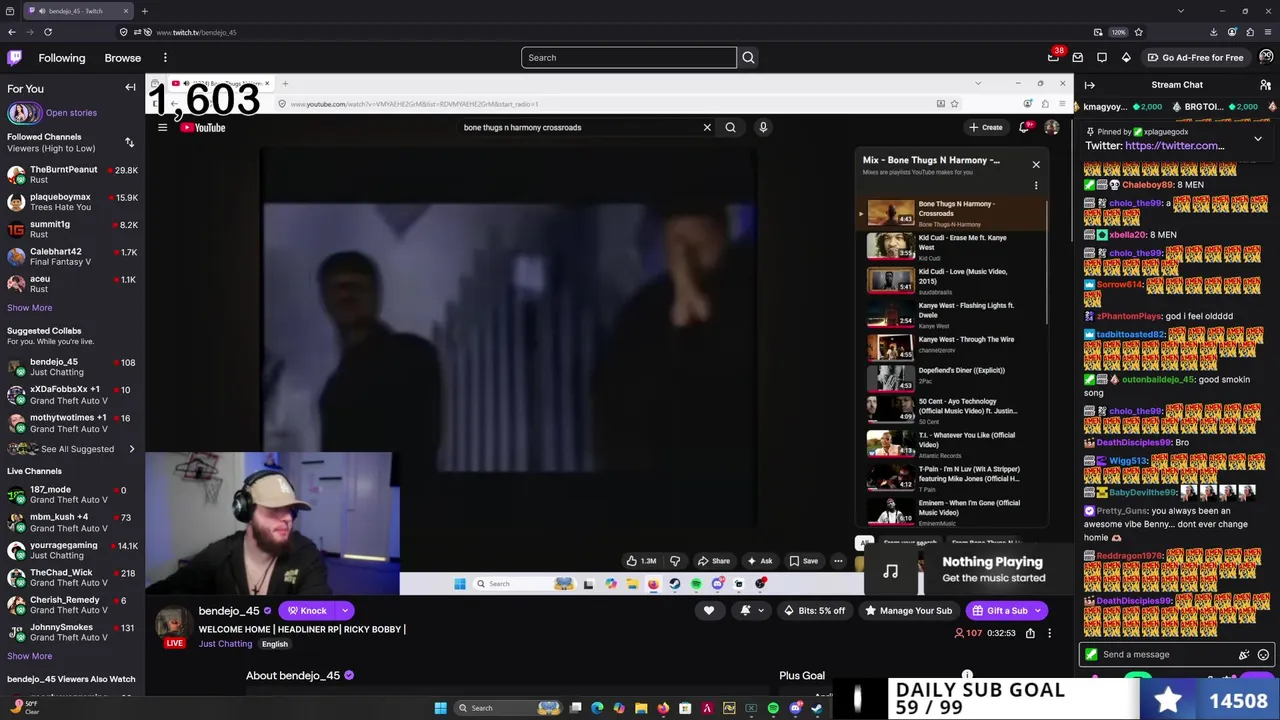Screen dimensions: 1280x720
Task: Open the Get Bits diamond icon
Action: pos(1126,57)
